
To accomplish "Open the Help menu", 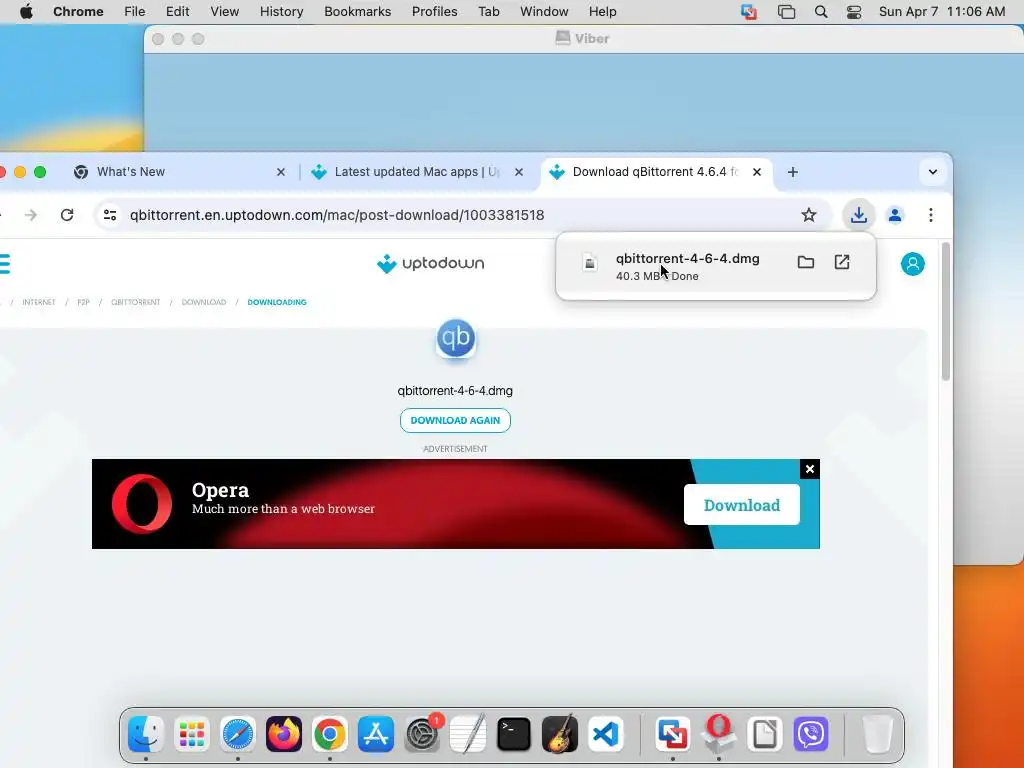I will 602,12.
